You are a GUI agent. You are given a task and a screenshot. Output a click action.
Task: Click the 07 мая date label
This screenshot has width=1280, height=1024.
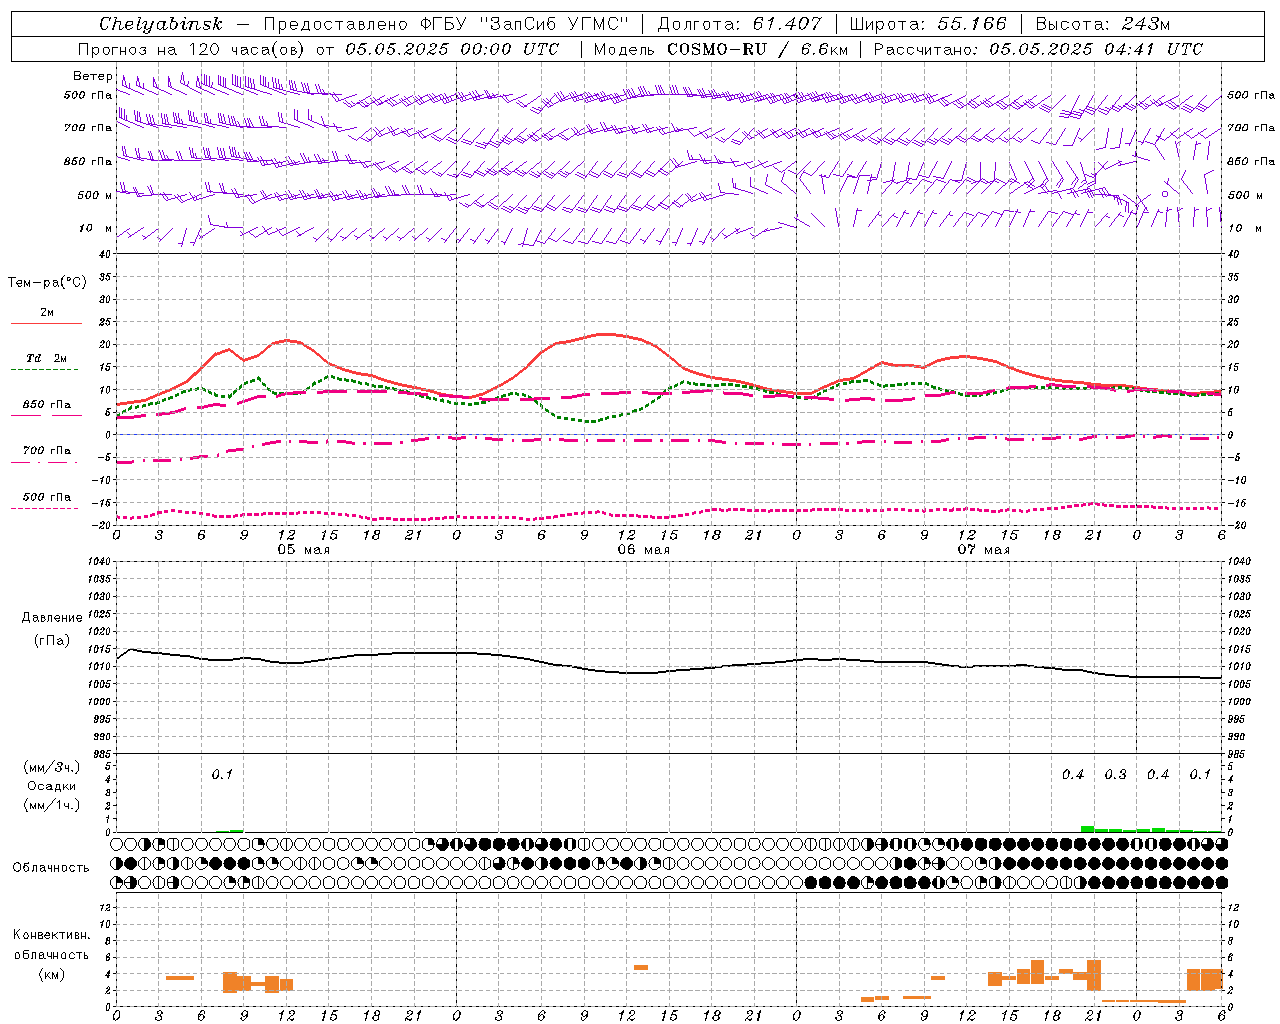point(983,550)
